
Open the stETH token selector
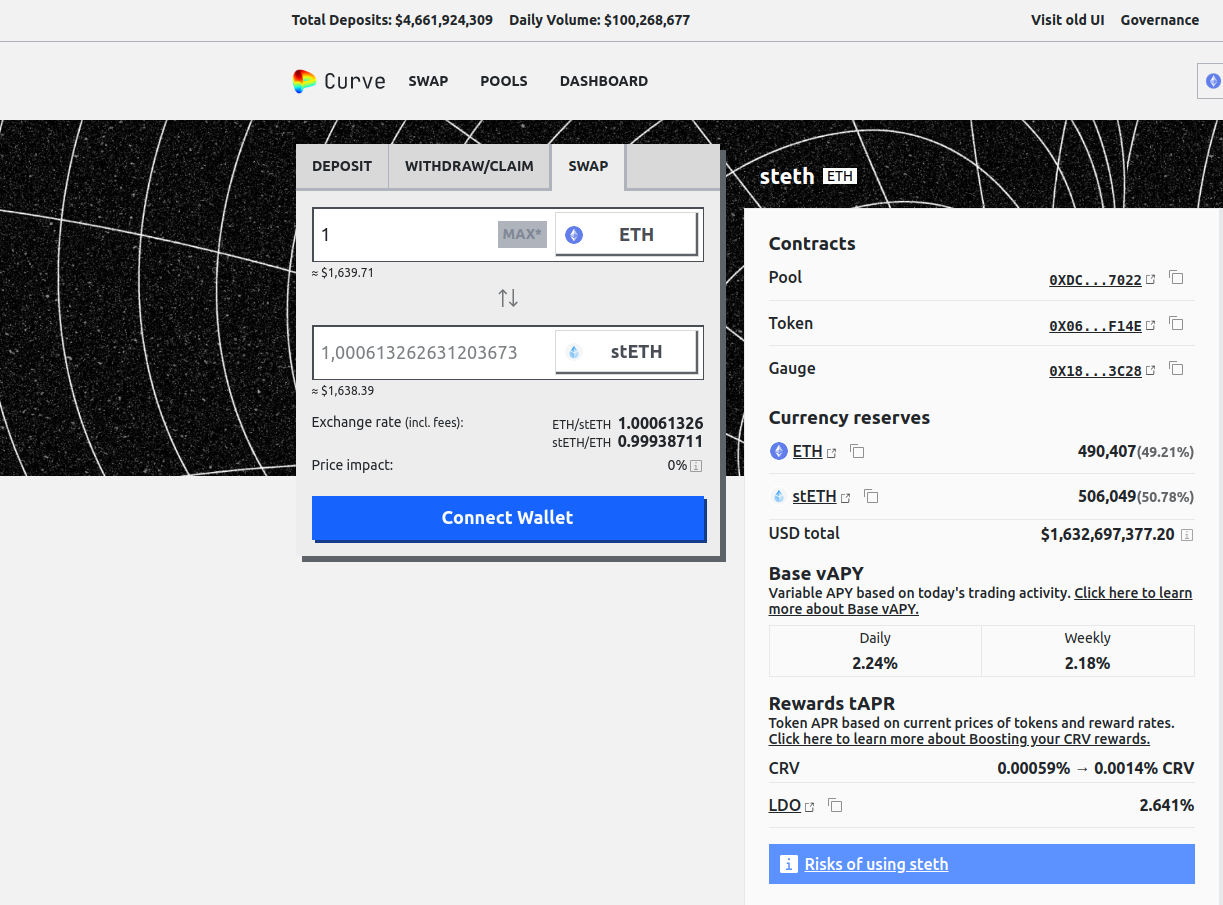tap(626, 352)
